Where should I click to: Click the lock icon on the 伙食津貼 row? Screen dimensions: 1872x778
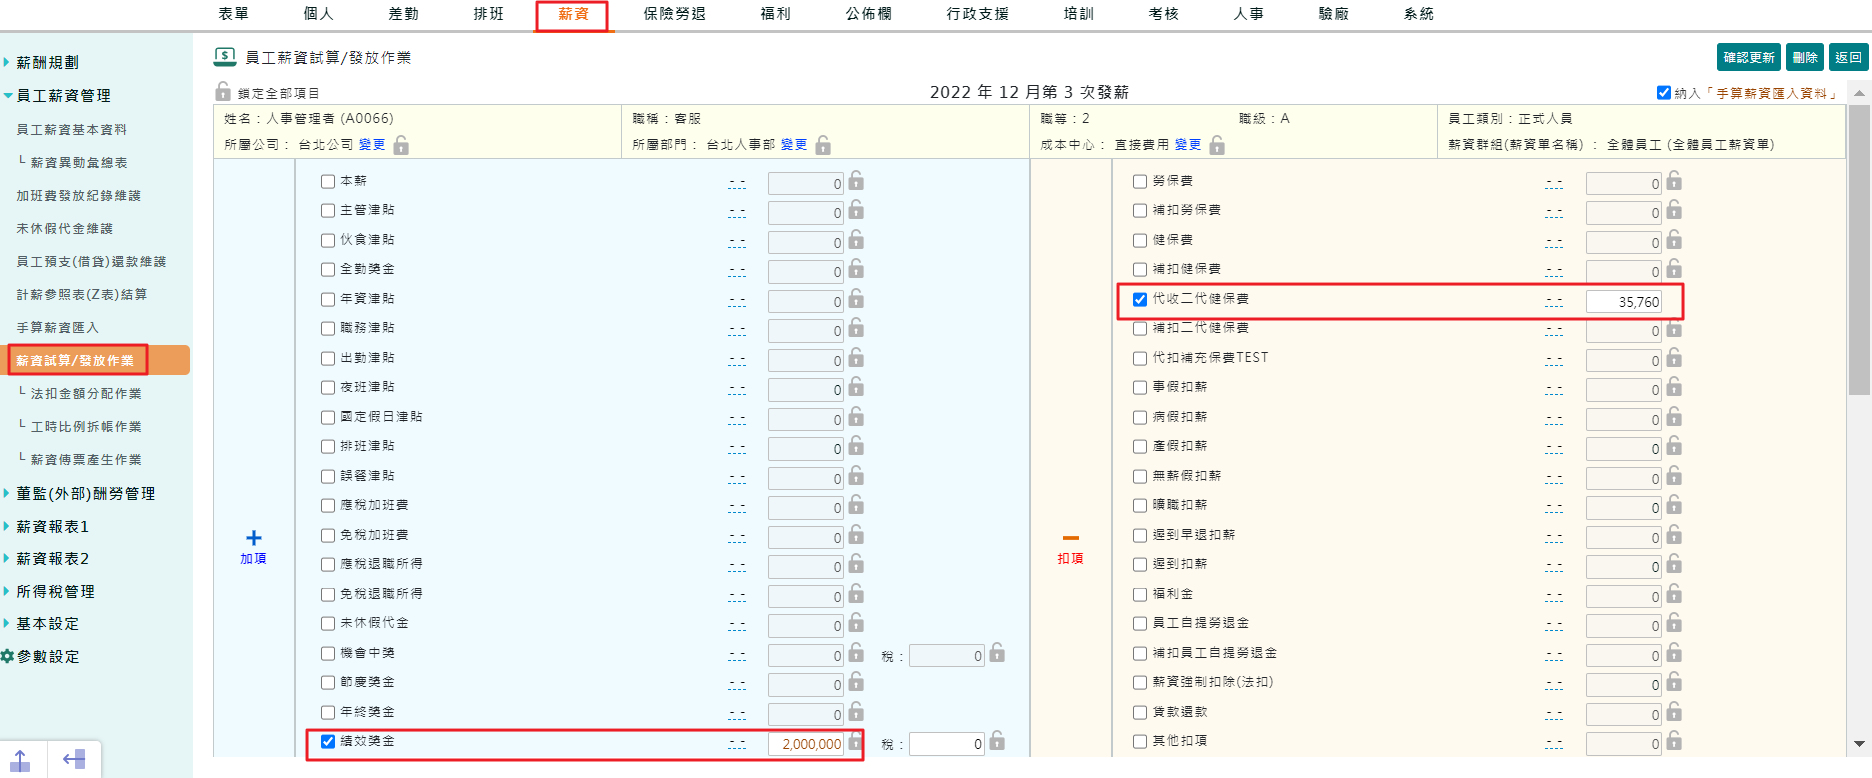click(856, 240)
